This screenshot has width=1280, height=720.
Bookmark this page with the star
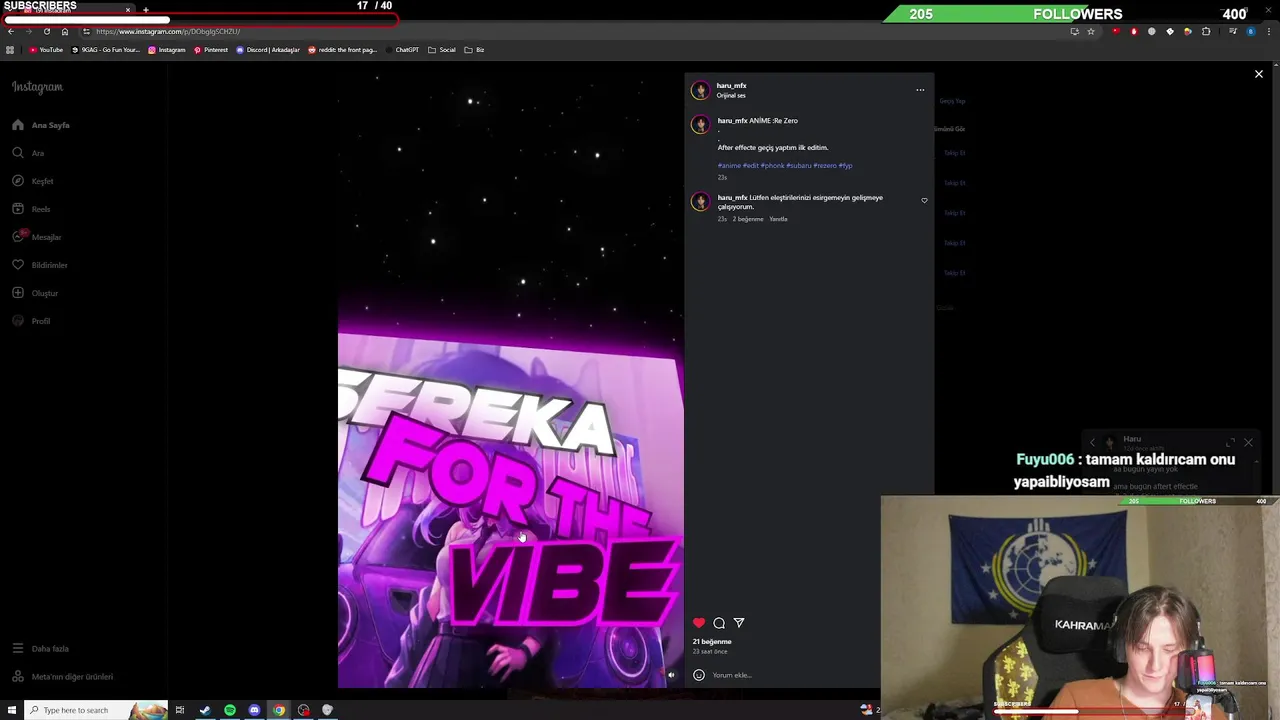[x=1091, y=32]
